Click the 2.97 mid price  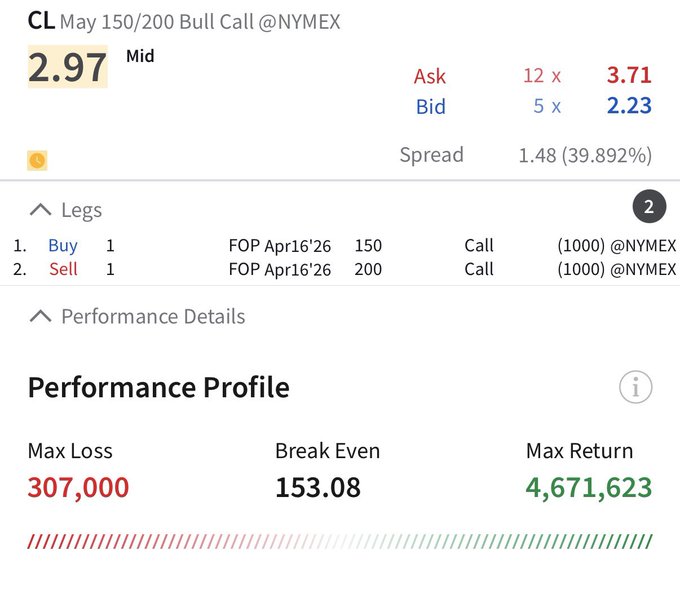click(67, 68)
